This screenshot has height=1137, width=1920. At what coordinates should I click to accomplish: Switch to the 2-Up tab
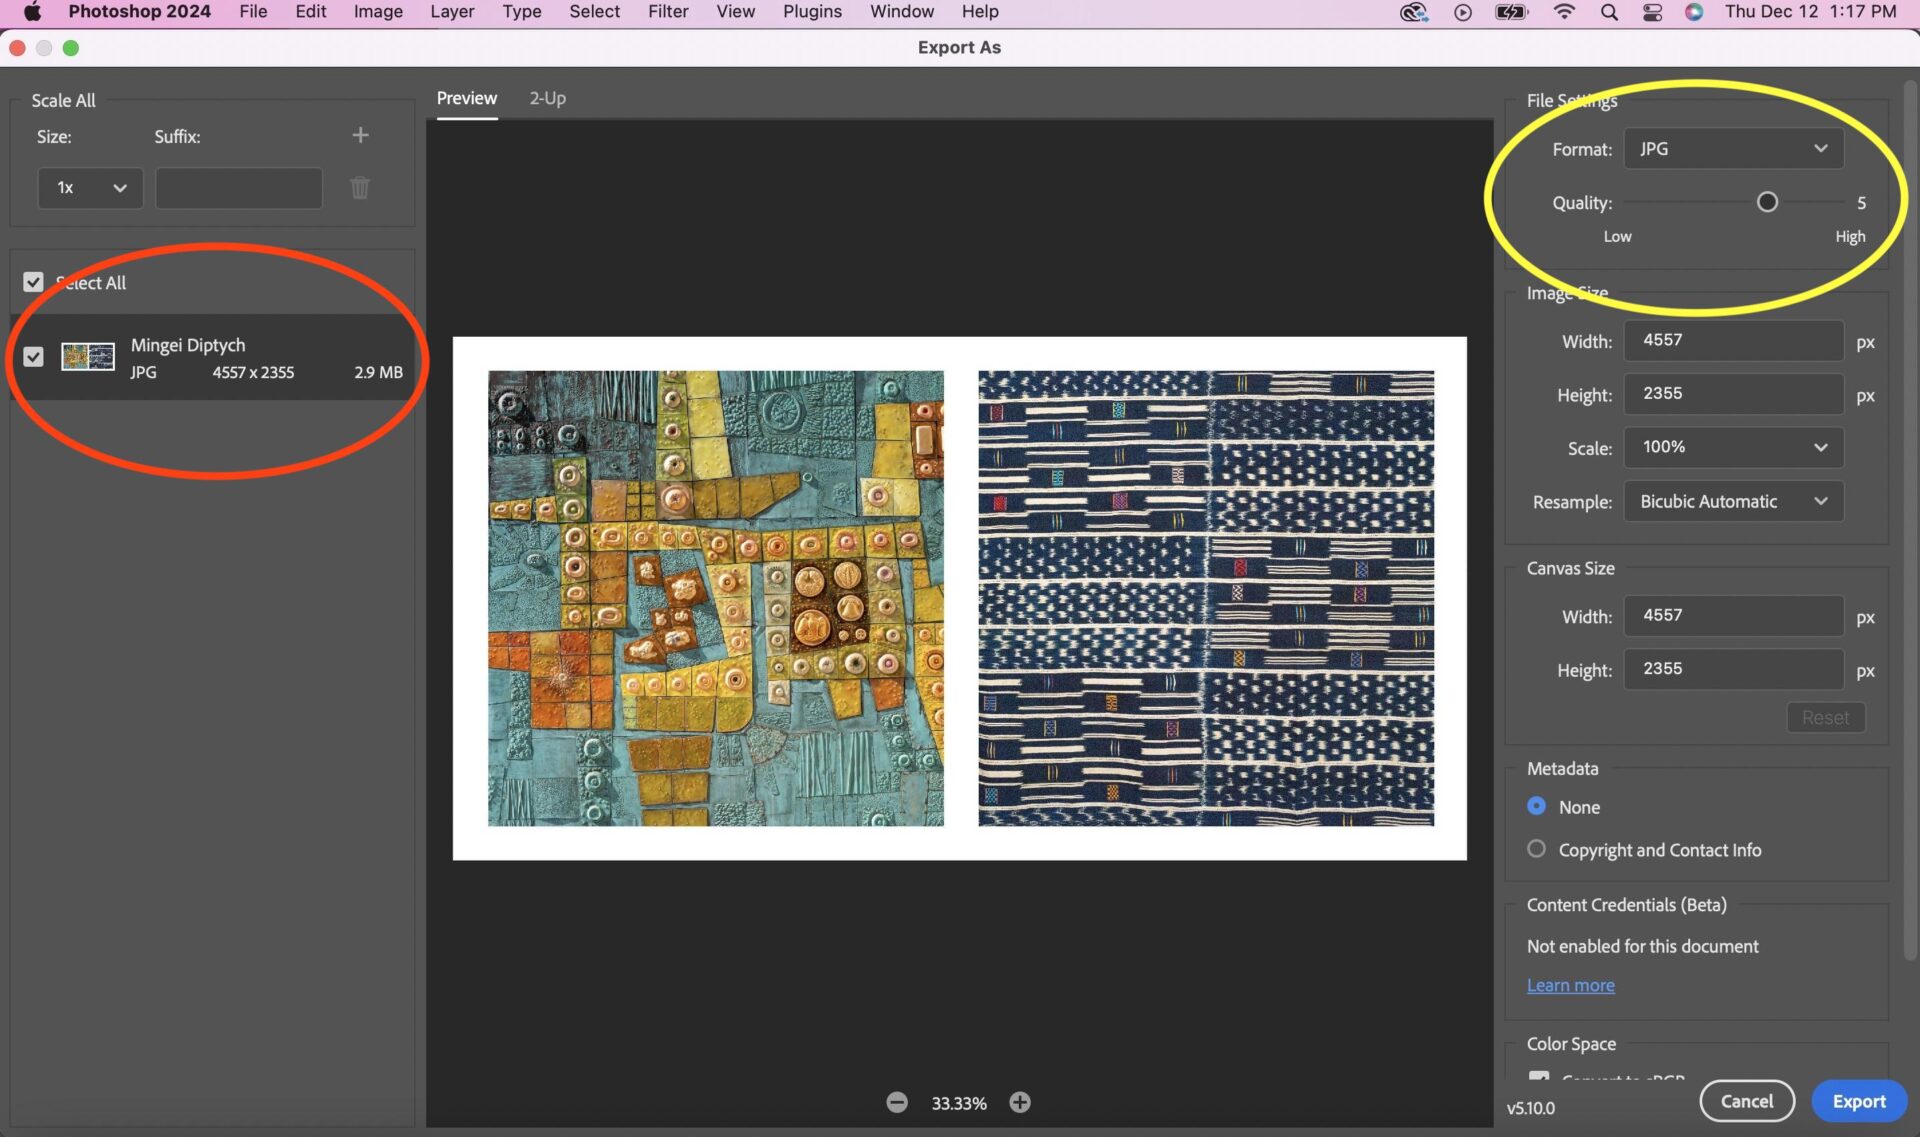tap(547, 98)
